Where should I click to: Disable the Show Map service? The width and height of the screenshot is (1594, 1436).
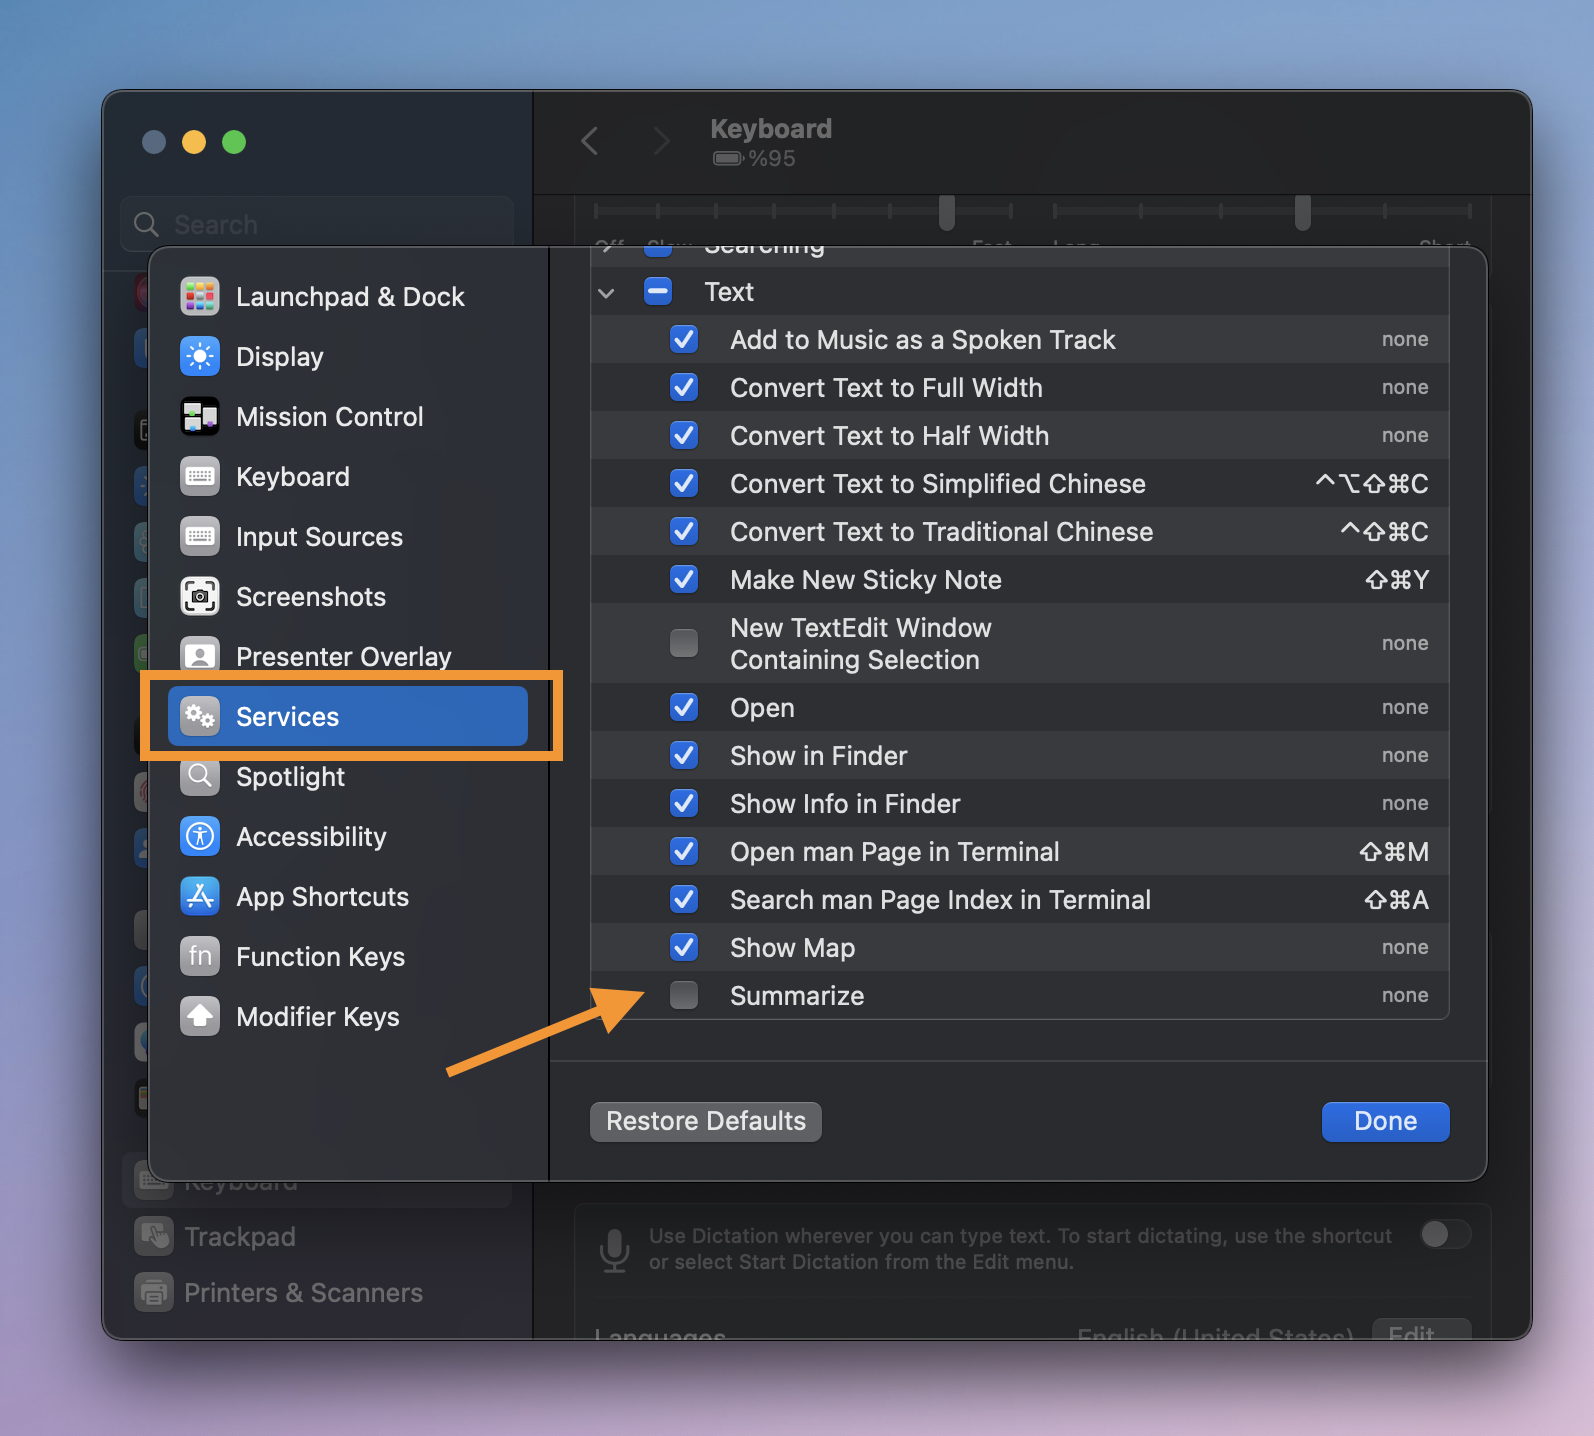coord(684,948)
